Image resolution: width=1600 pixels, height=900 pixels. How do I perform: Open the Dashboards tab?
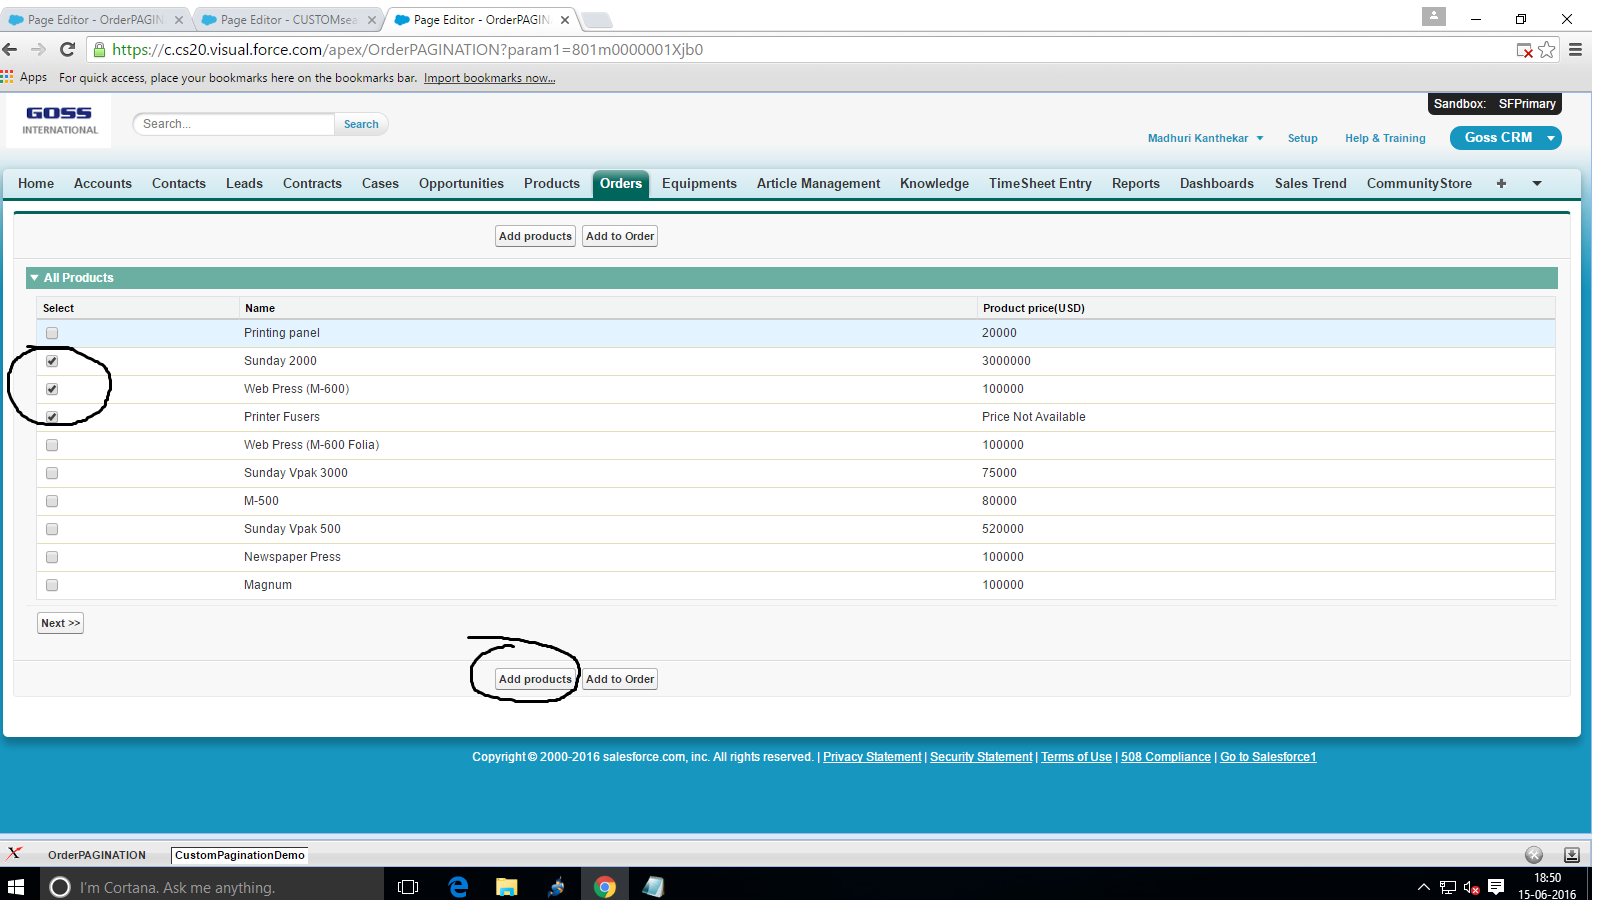pyautogui.click(x=1217, y=183)
